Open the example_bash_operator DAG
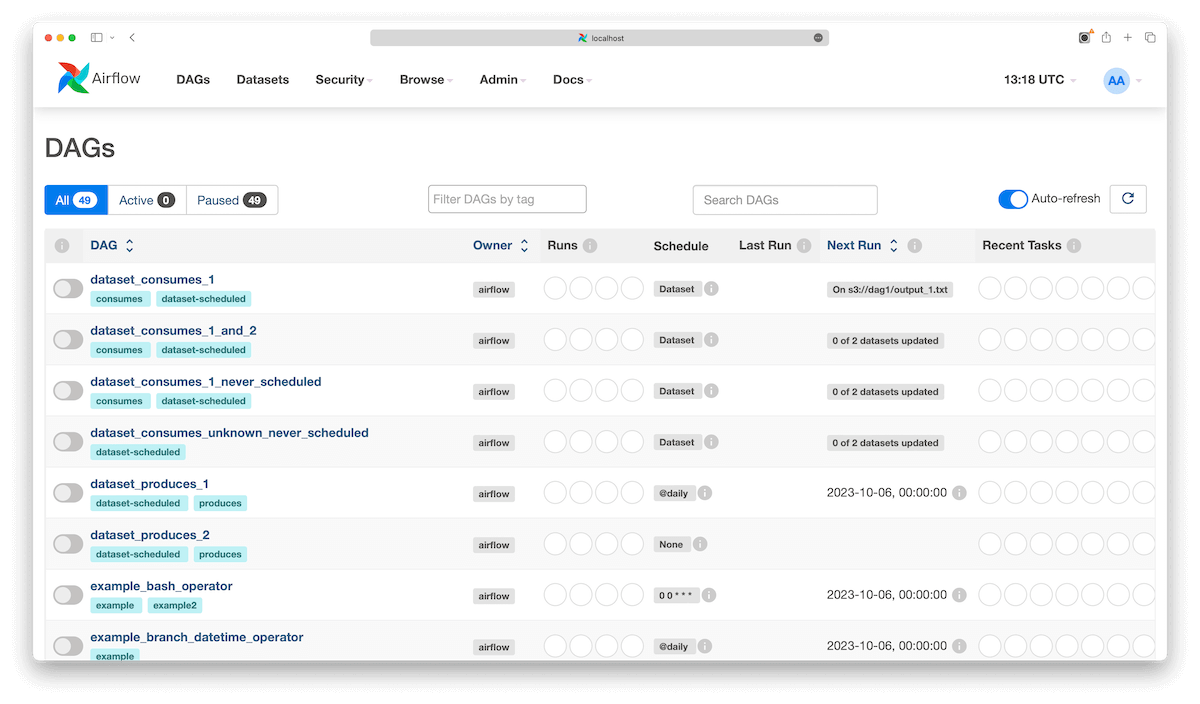 (161, 585)
